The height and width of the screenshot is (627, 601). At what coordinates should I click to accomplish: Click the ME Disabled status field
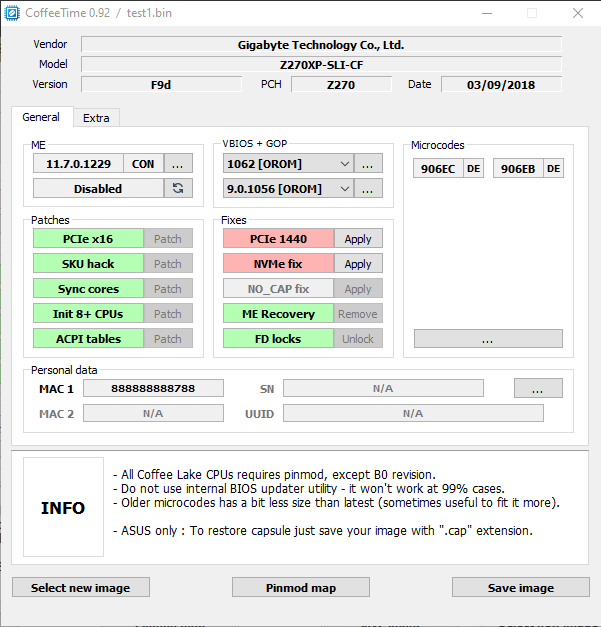point(98,188)
